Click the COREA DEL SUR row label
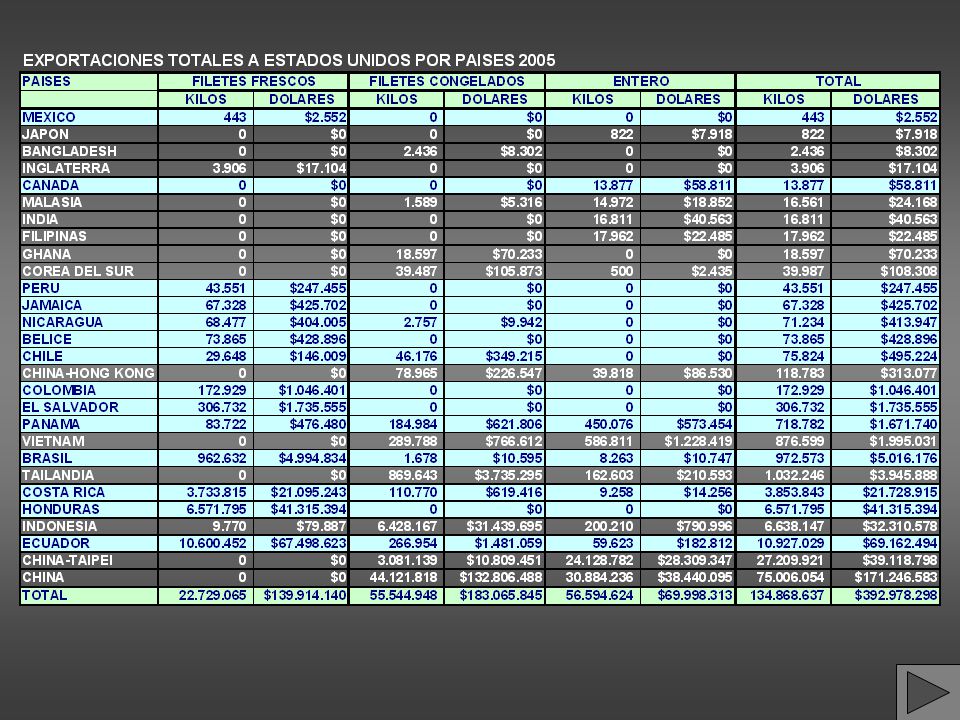960x720 pixels. point(78,271)
